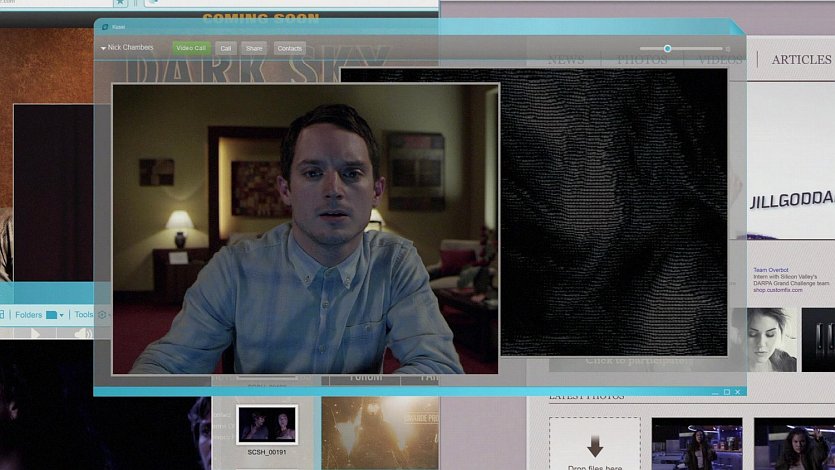The width and height of the screenshot is (835, 470).
Task: Toggle the speaker volume icon
Action: [82, 334]
